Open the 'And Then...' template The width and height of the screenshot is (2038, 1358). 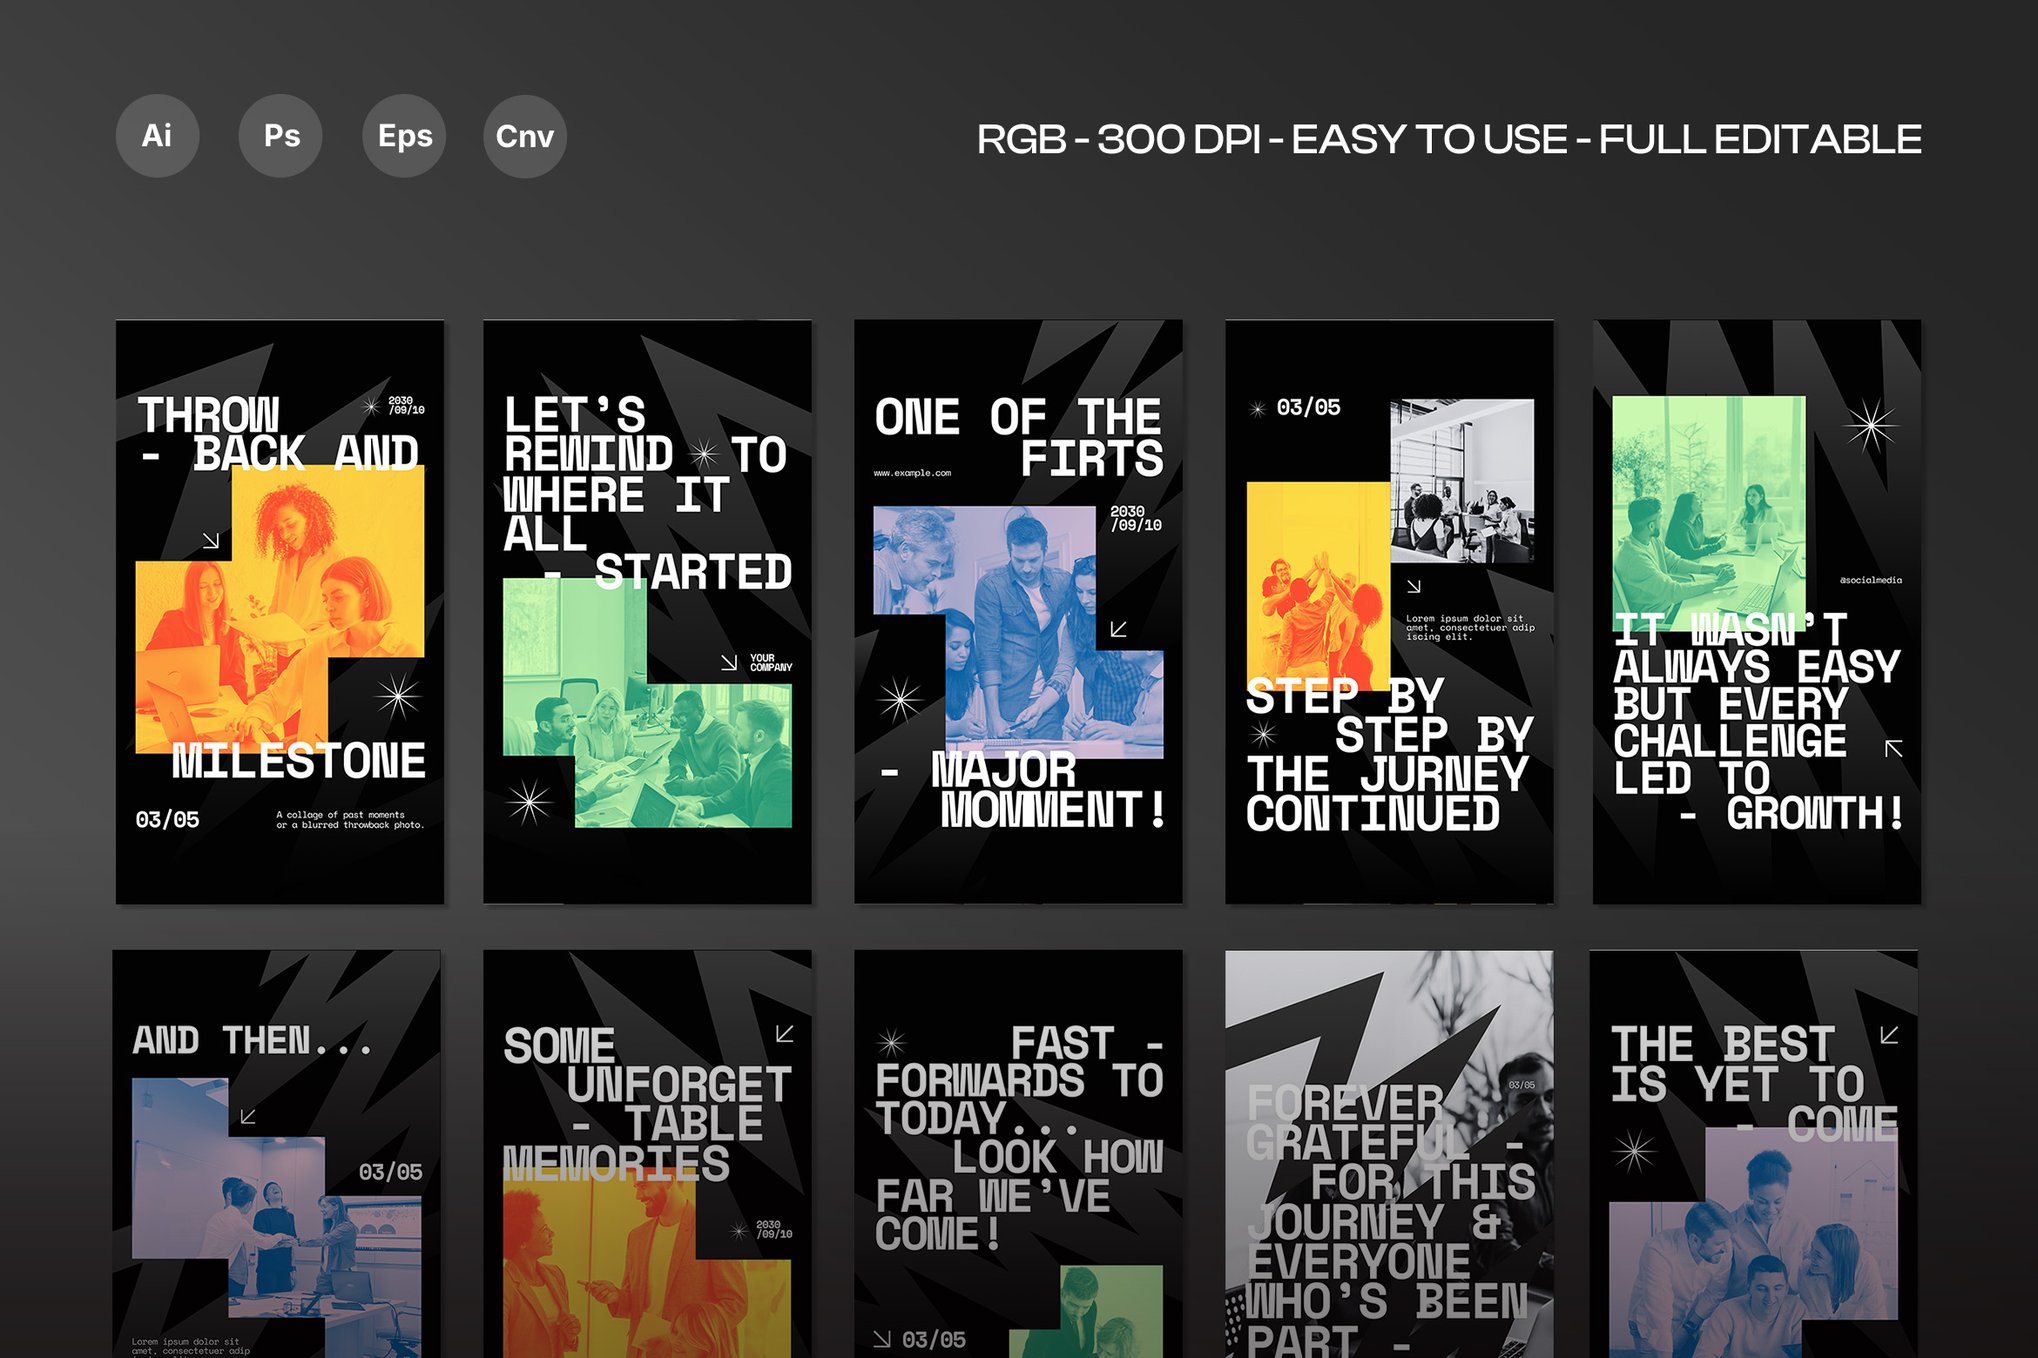(277, 1155)
